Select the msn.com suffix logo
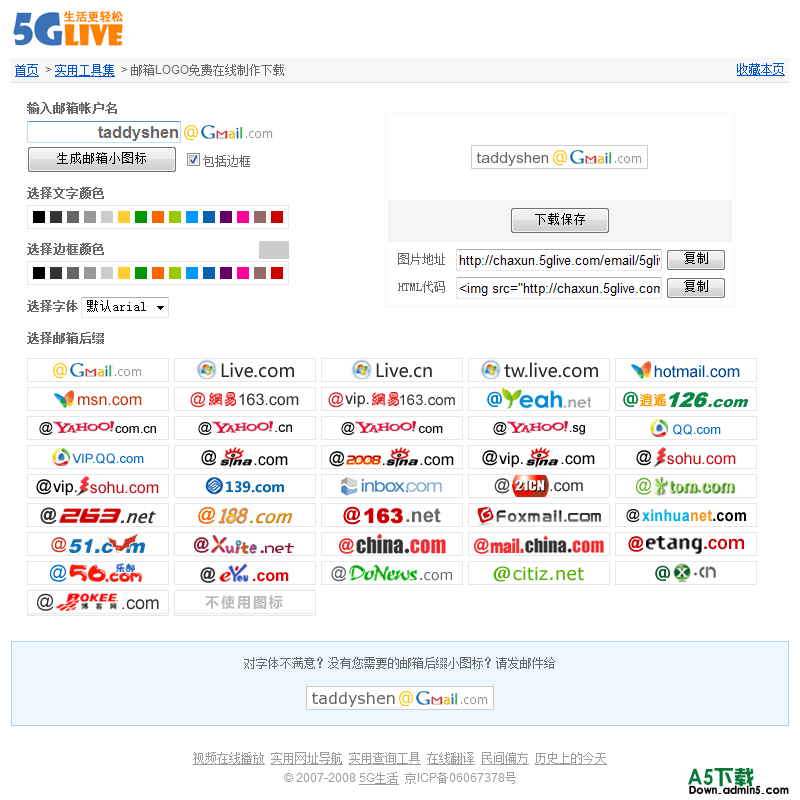The height and width of the screenshot is (800, 800). coord(97,399)
